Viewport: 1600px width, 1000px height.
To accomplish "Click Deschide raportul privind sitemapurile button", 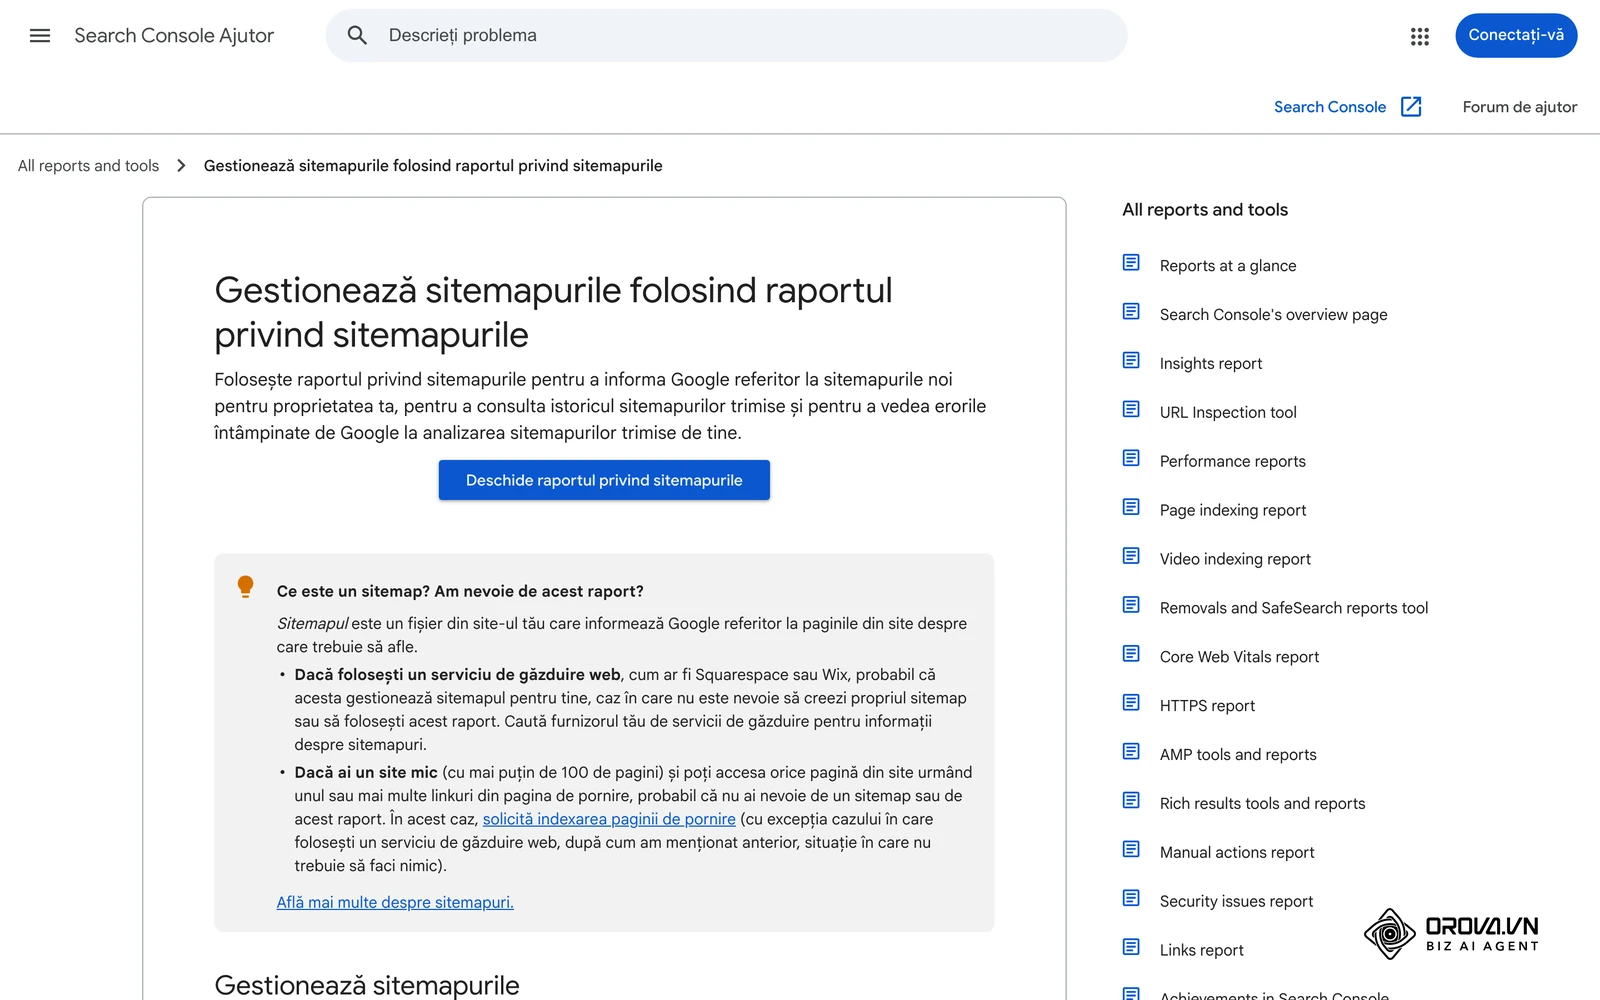I will (604, 480).
